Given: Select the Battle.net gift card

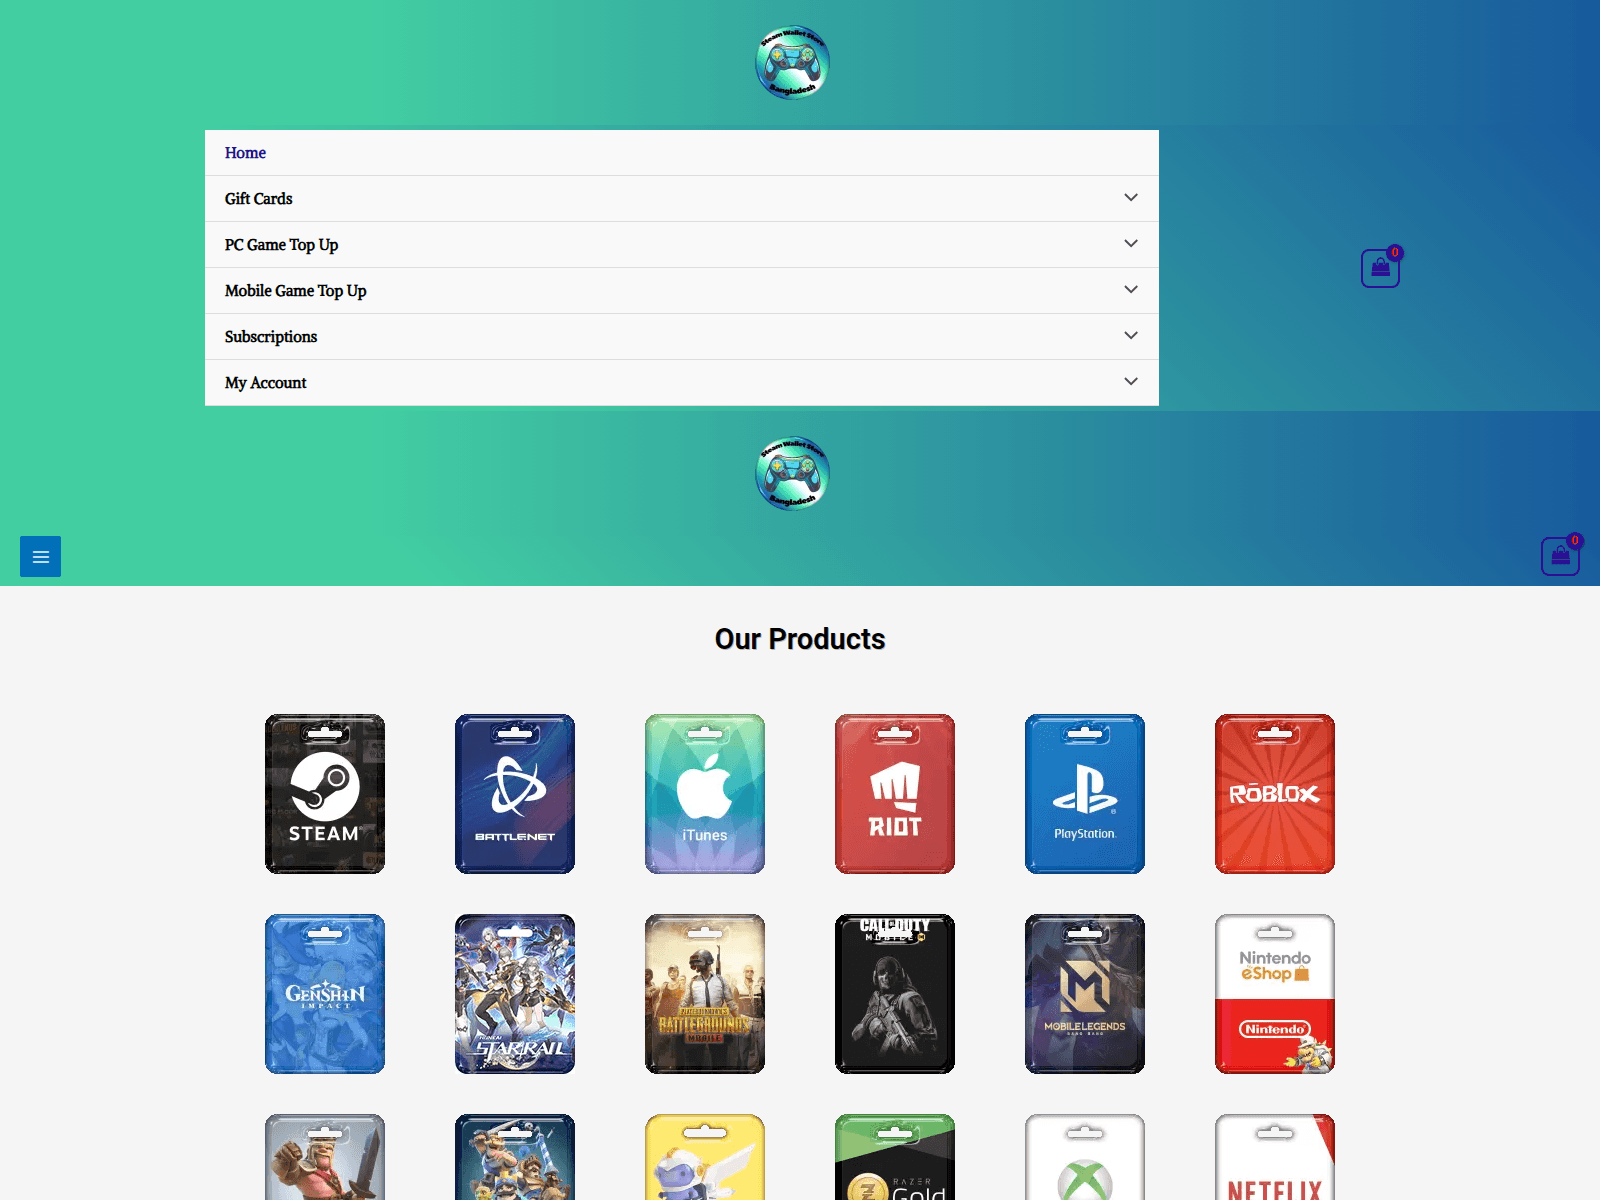Looking at the screenshot, I should point(515,794).
